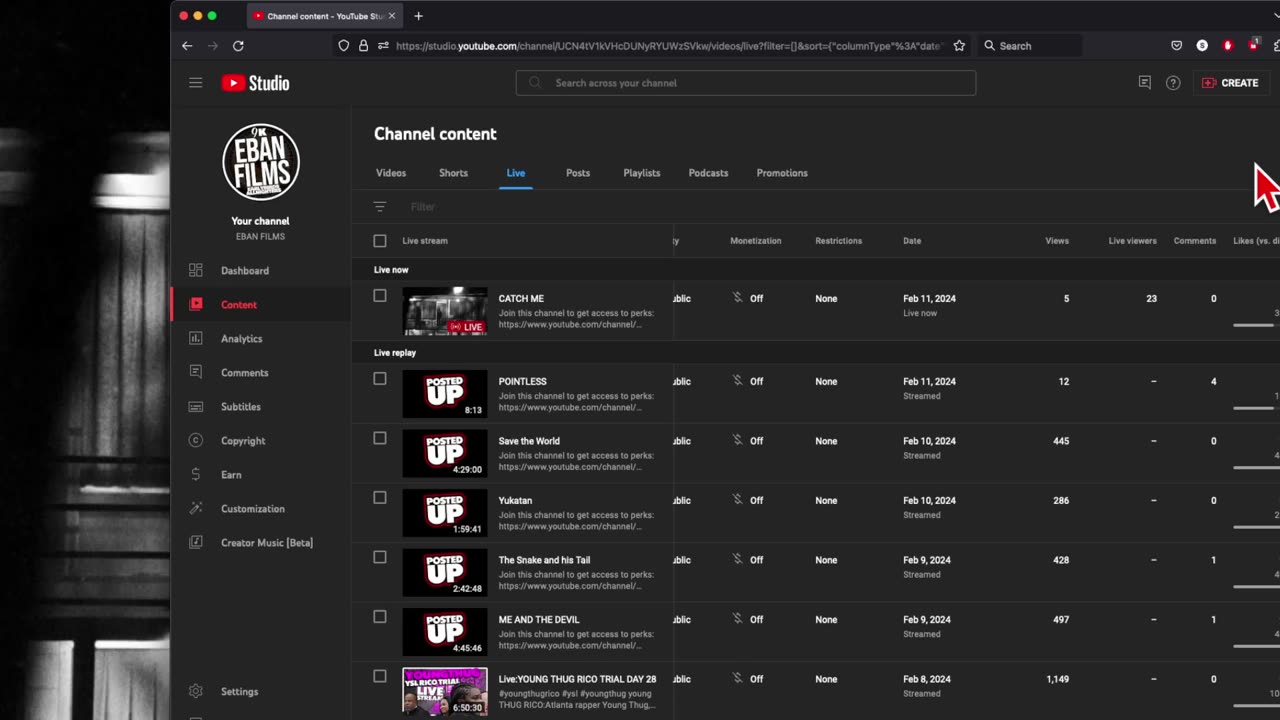Viewport: 1280px width, 720px height.
Task: Click the browser Search box
Action: point(1030,46)
